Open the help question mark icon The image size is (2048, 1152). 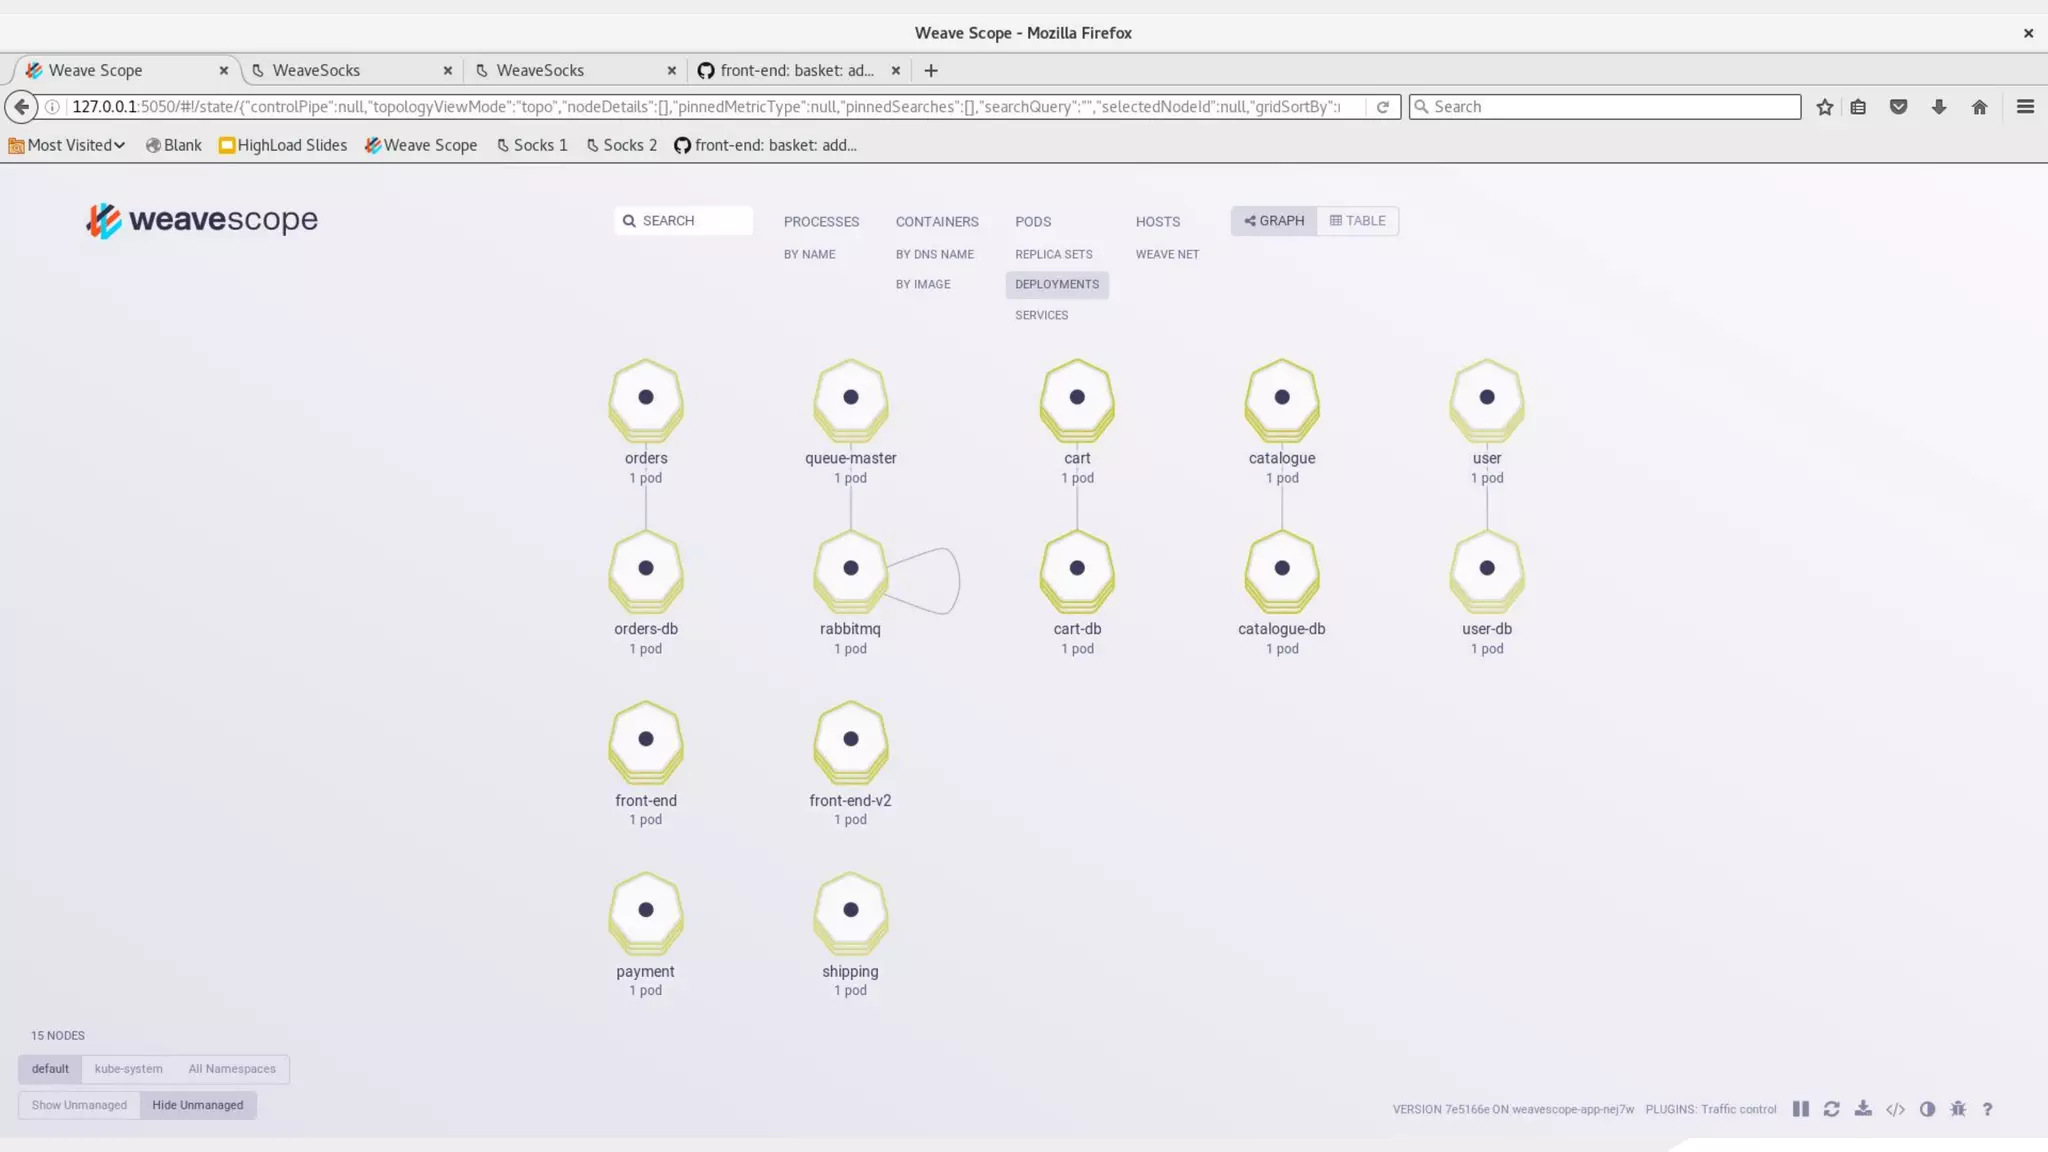tap(1987, 1109)
